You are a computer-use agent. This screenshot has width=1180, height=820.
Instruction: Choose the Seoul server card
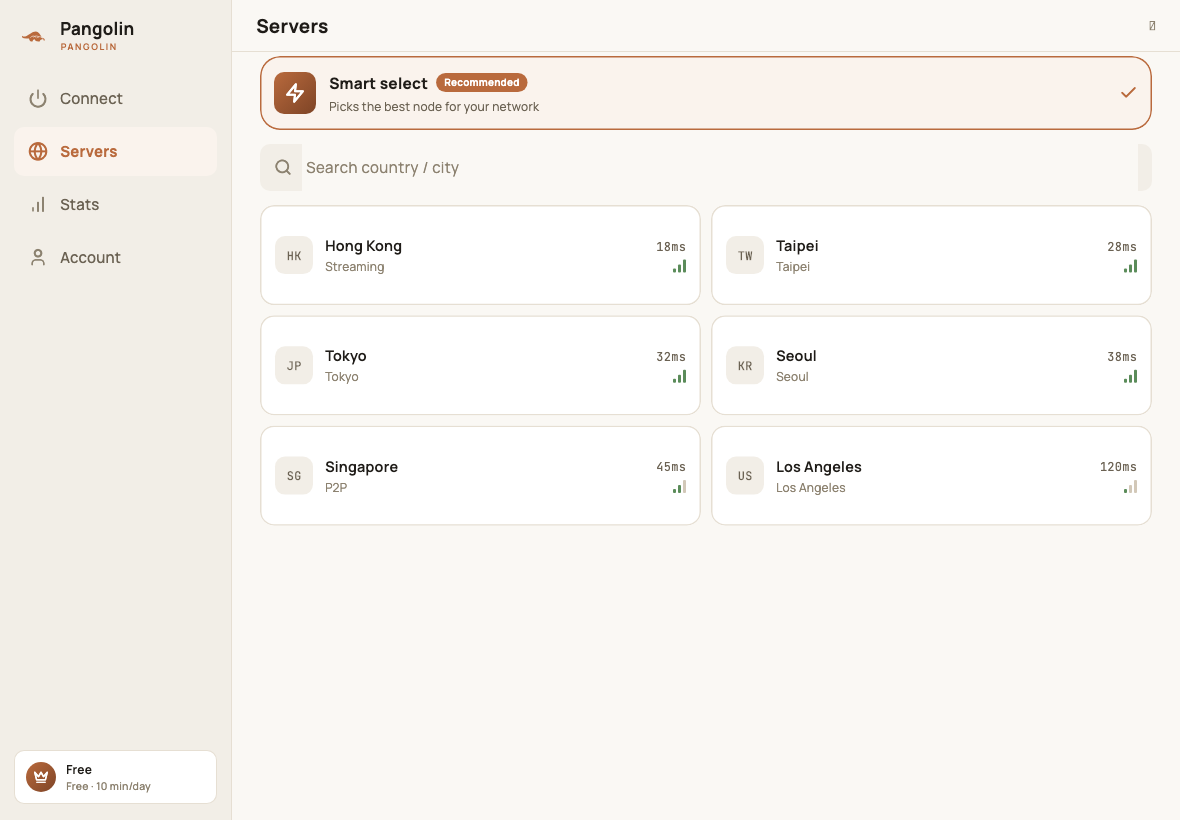(931, 366)
